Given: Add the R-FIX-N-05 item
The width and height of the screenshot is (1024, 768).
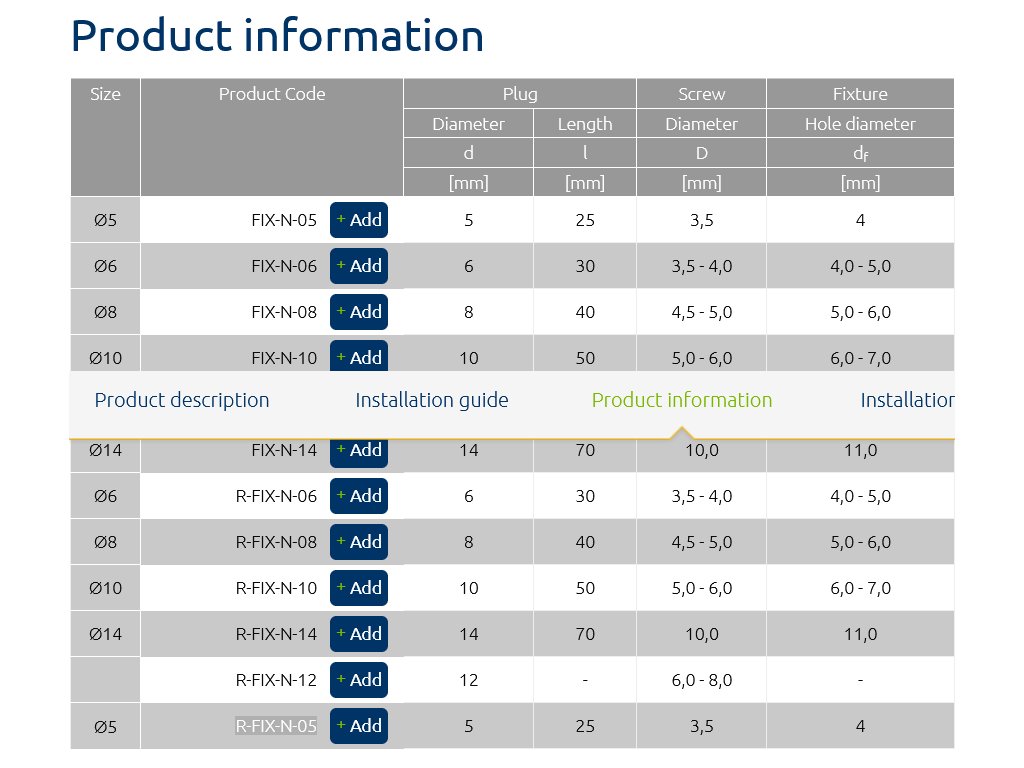Looking at the screenshot, I should 358,726.
